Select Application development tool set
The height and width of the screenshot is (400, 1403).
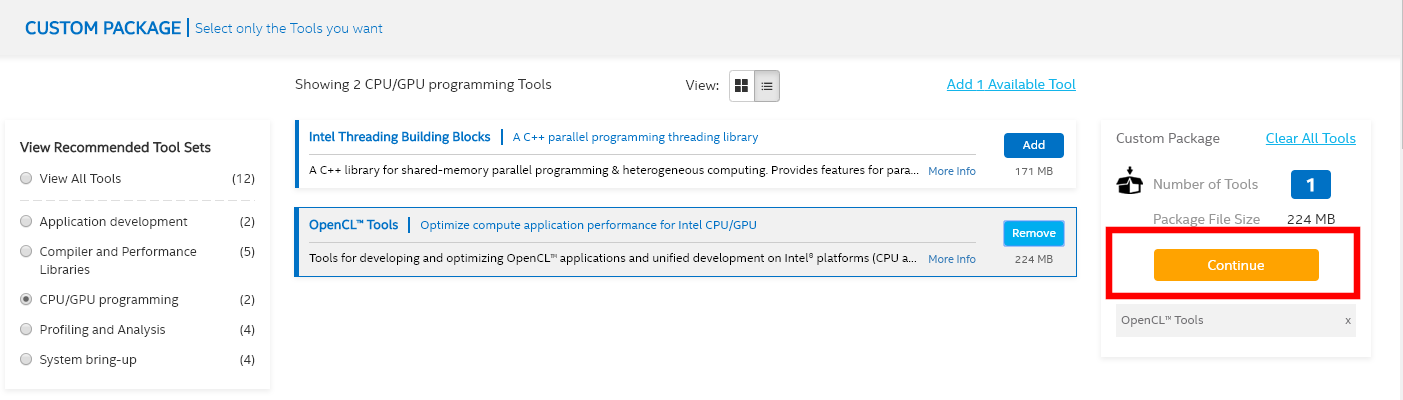[26, 222]
